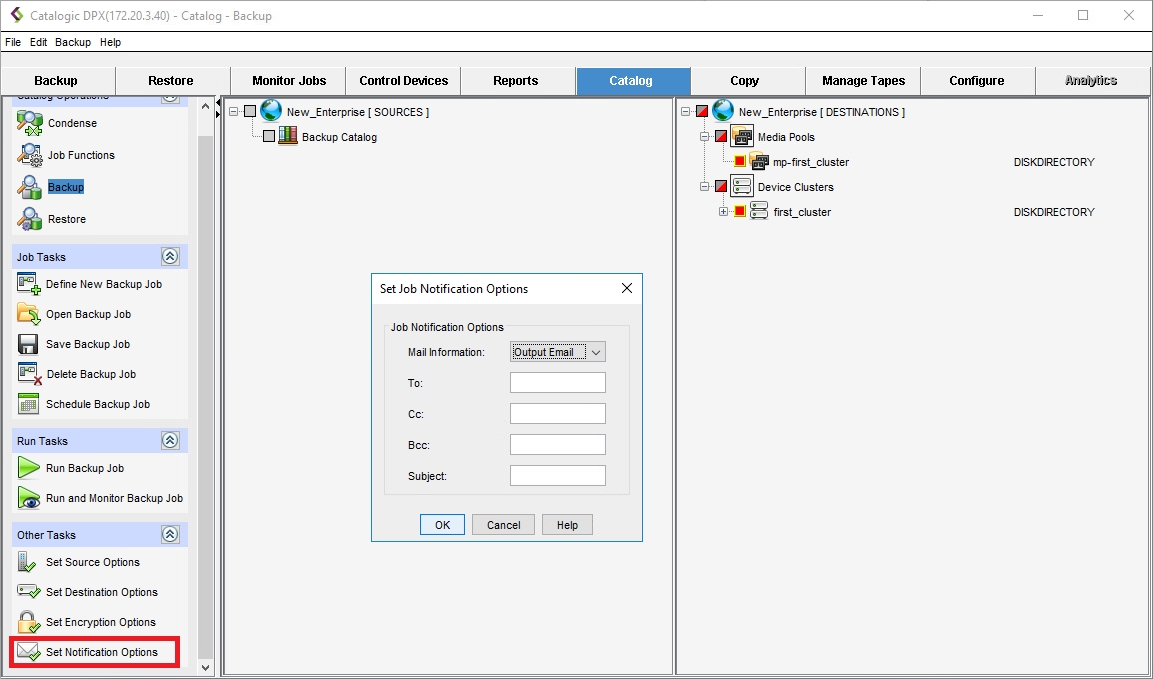Click the sidebar vertical scrollbar down arrow
Screen dimensions: 1153x679
[207, 667]
